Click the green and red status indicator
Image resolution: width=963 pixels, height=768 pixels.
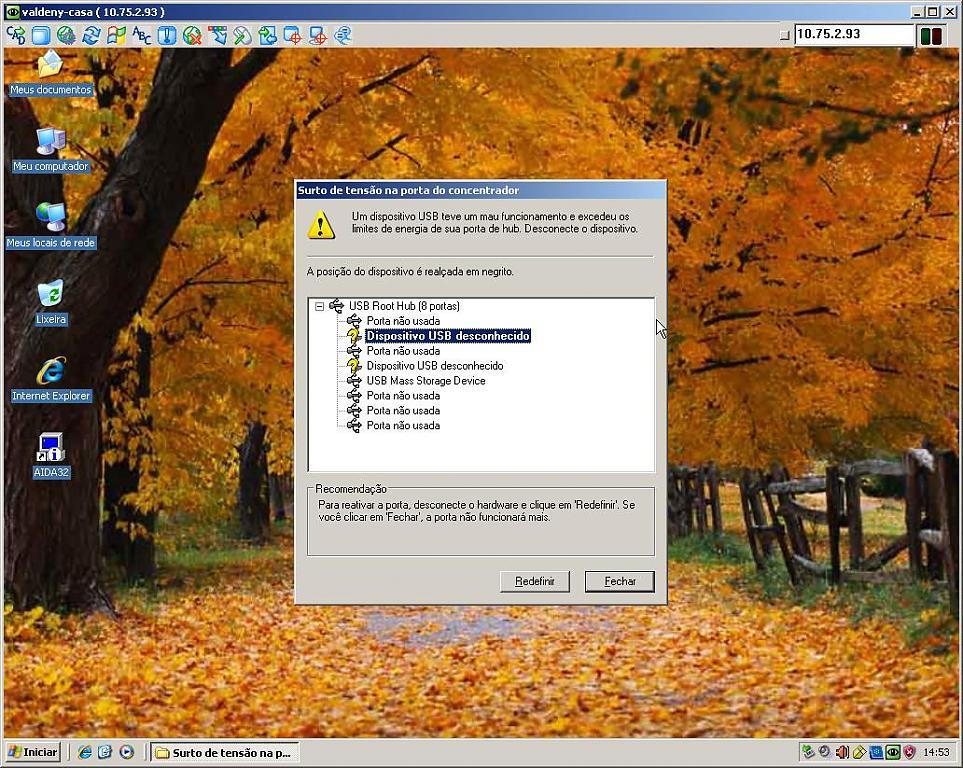[931, 35]
